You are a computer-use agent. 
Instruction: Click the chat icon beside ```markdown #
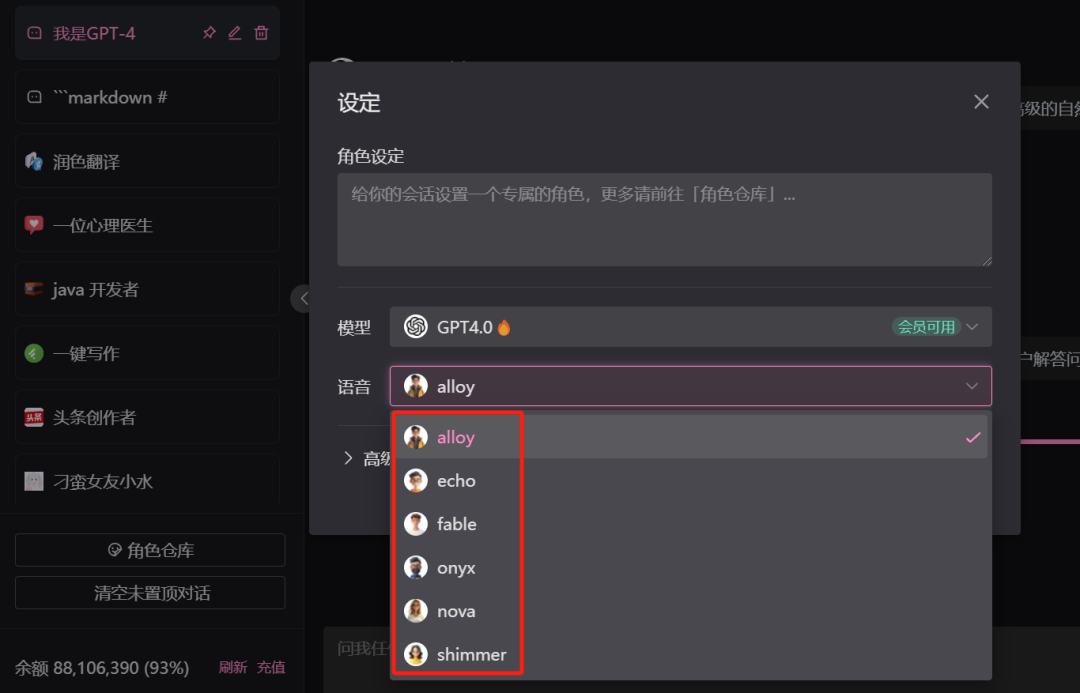click(x=34, y=97)
